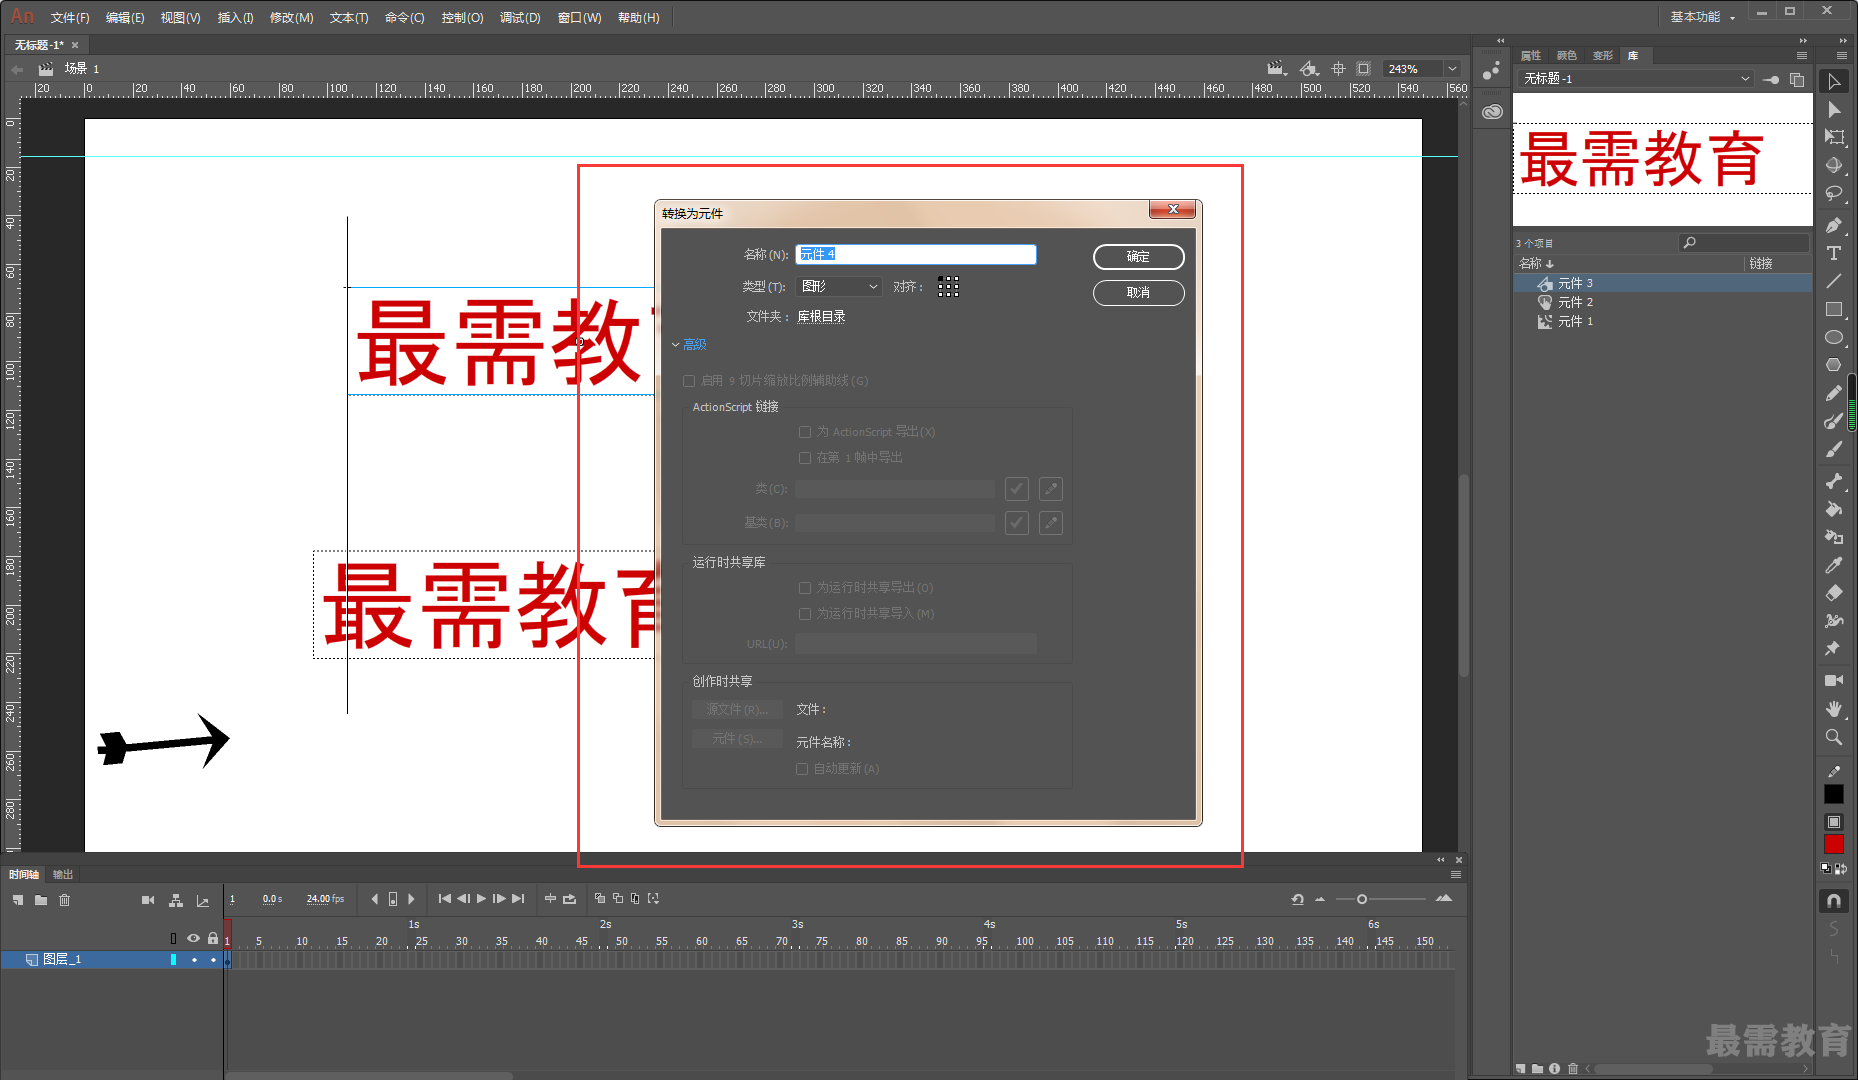Go to the last frame
Viewport: 1858px width, 1080px height.
point(518,898)
